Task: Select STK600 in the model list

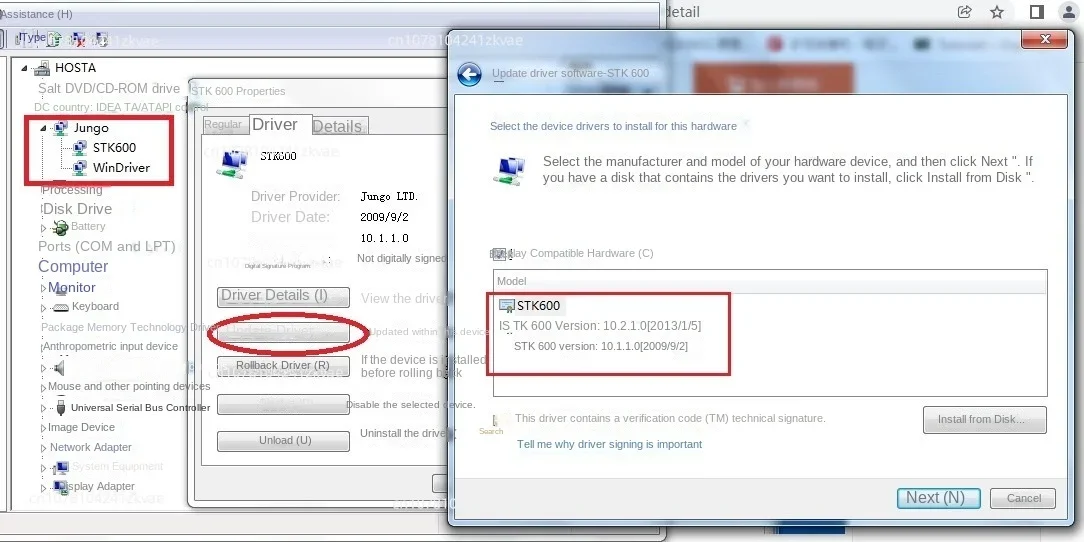Action: pyautogui.click(x=539, y=306)
